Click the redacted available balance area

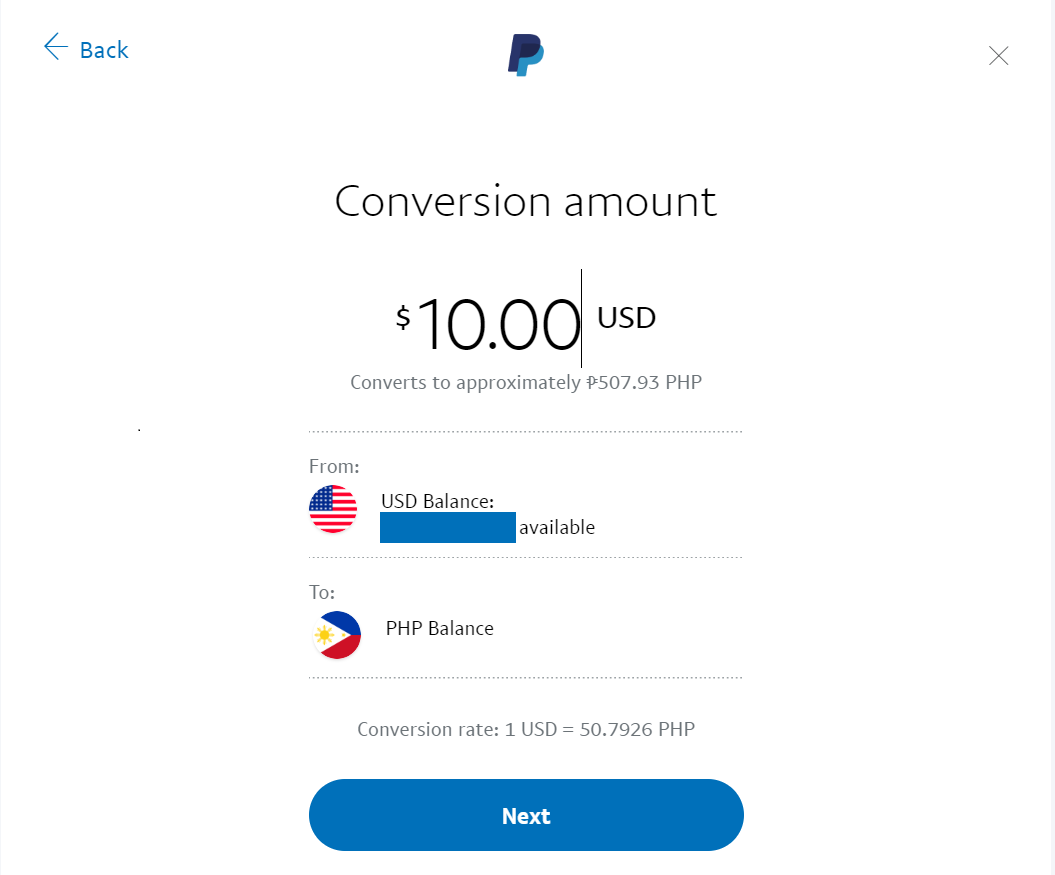point(447,527)
